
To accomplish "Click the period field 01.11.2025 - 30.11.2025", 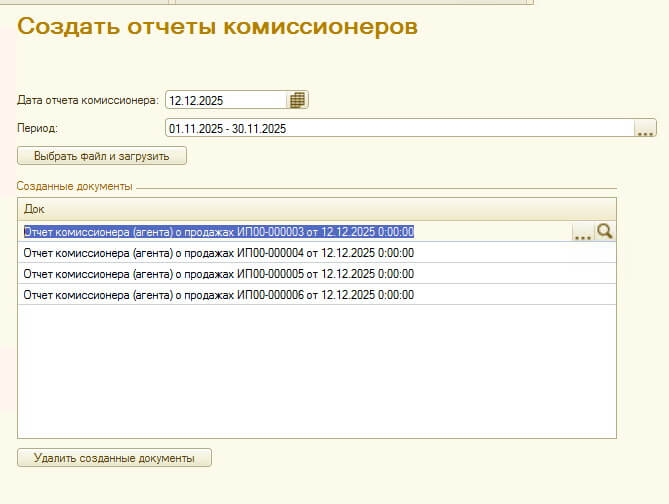I will (399, 128).
